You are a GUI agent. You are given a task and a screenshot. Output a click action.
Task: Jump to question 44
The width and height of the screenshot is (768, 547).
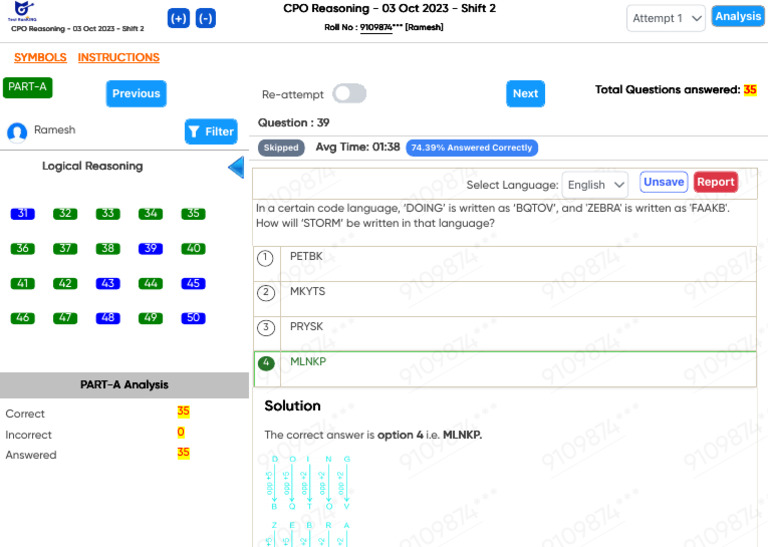pos(150,284)
